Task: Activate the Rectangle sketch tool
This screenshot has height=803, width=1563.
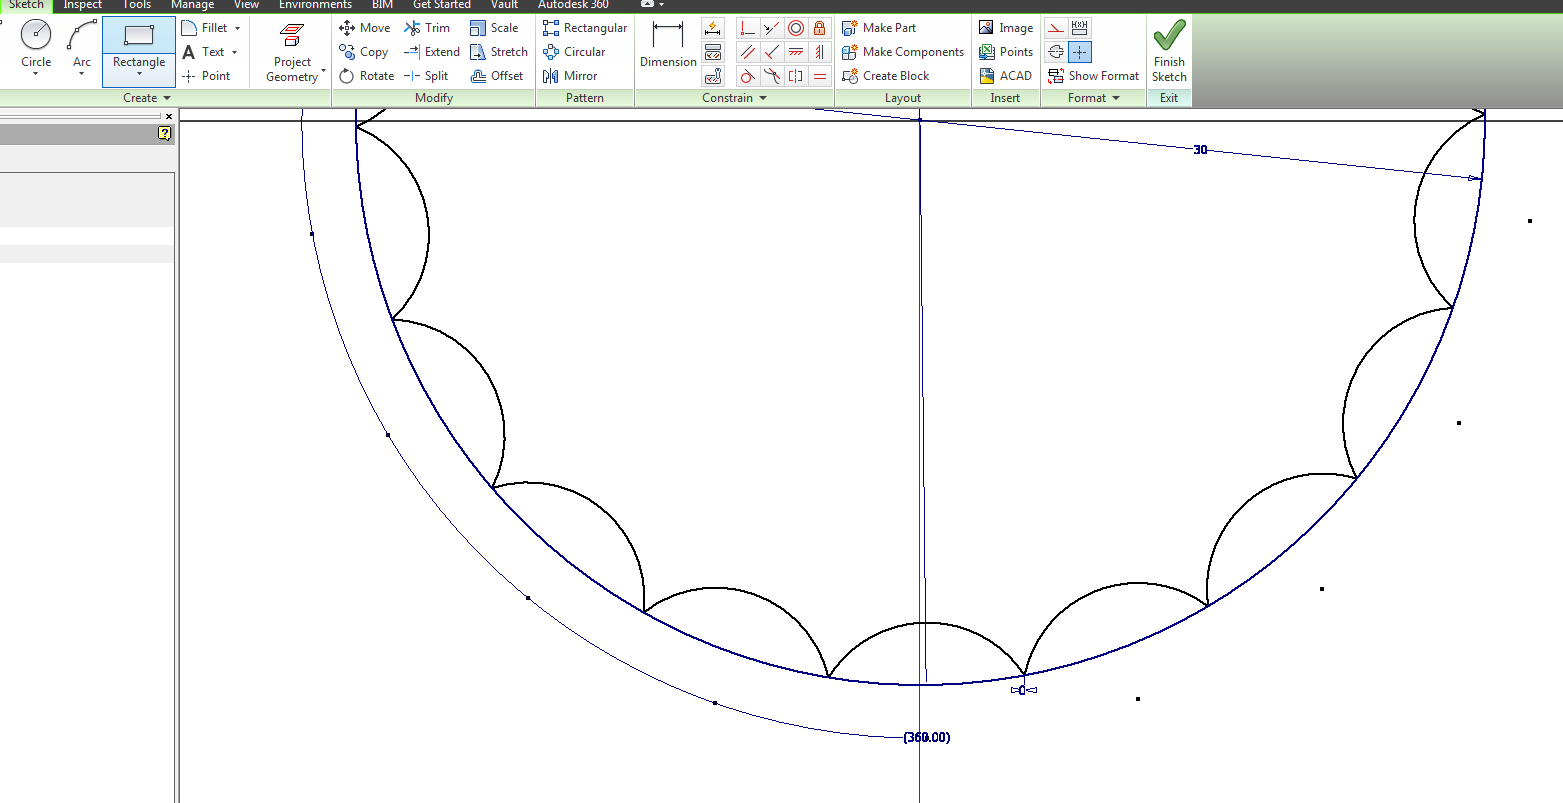Action: pyautogui.click(x=139, y=44)
